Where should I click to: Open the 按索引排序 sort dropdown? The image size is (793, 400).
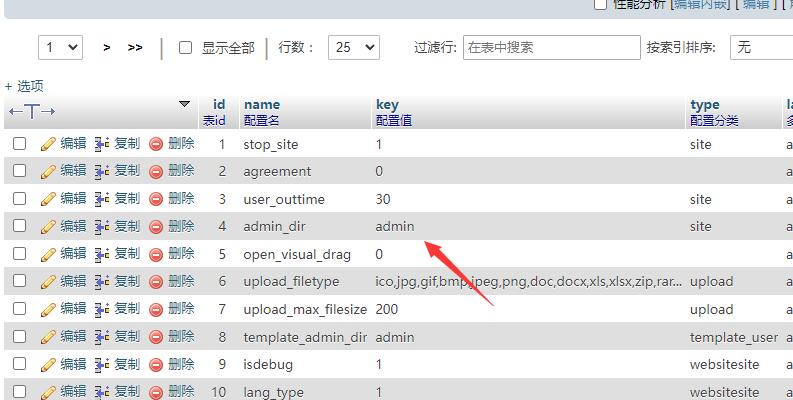pos(760,47)
